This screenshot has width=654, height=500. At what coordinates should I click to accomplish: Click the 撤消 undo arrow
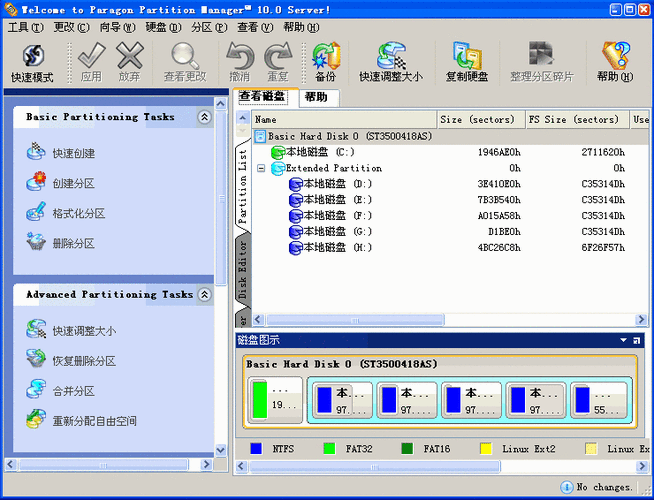[x=239, y=63]
